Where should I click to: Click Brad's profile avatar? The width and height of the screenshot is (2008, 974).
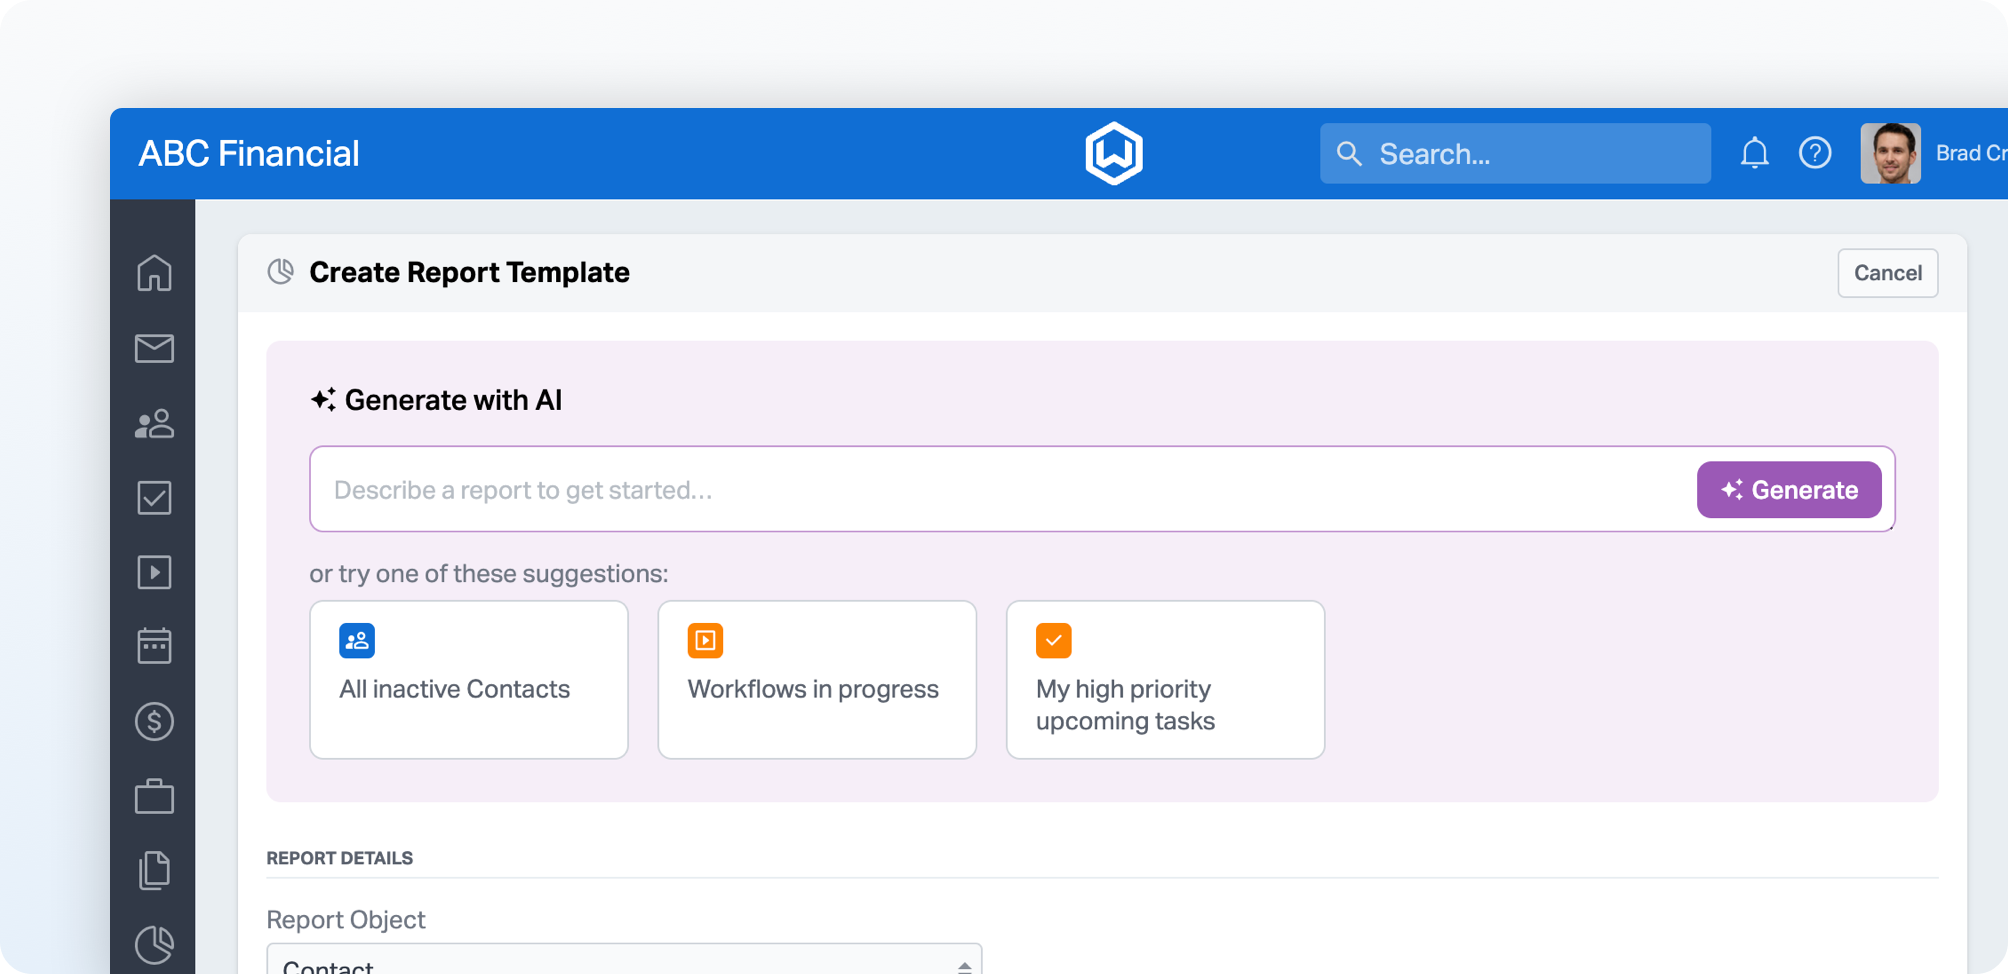(1891, 153)
